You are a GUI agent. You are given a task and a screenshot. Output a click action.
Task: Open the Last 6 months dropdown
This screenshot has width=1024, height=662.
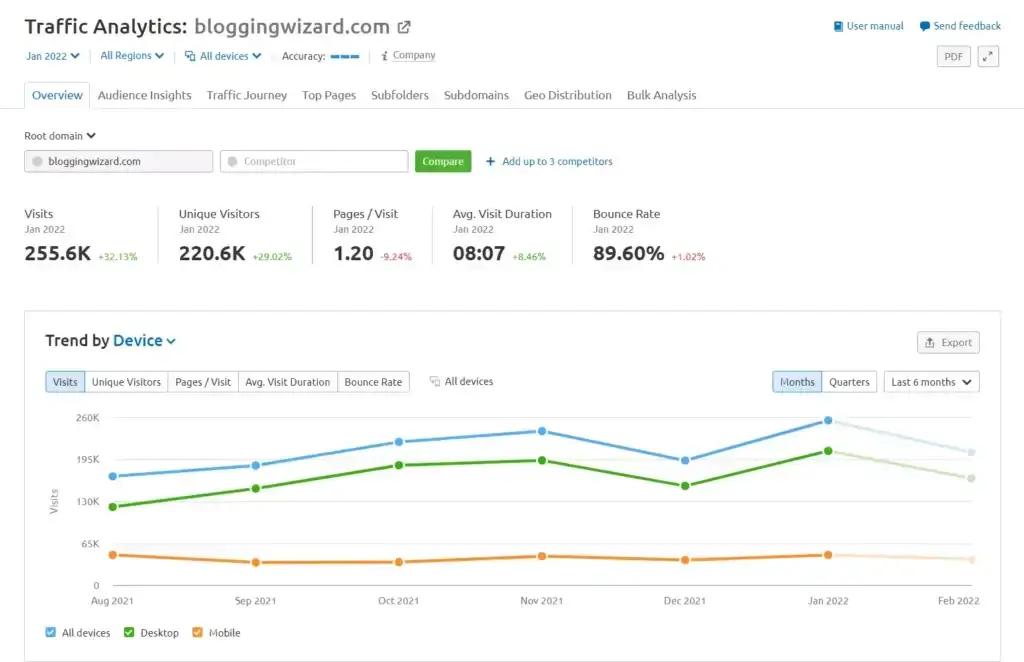click(931, 381)
